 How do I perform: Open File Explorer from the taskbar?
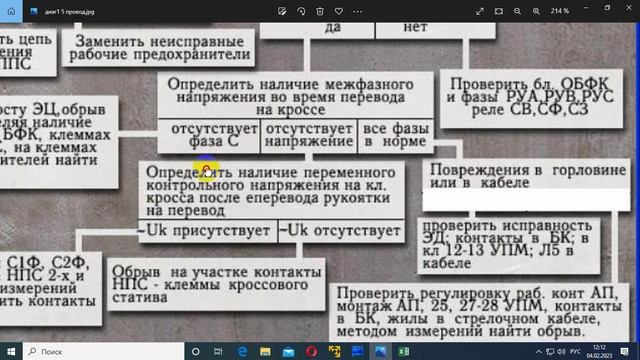point(265,351)
